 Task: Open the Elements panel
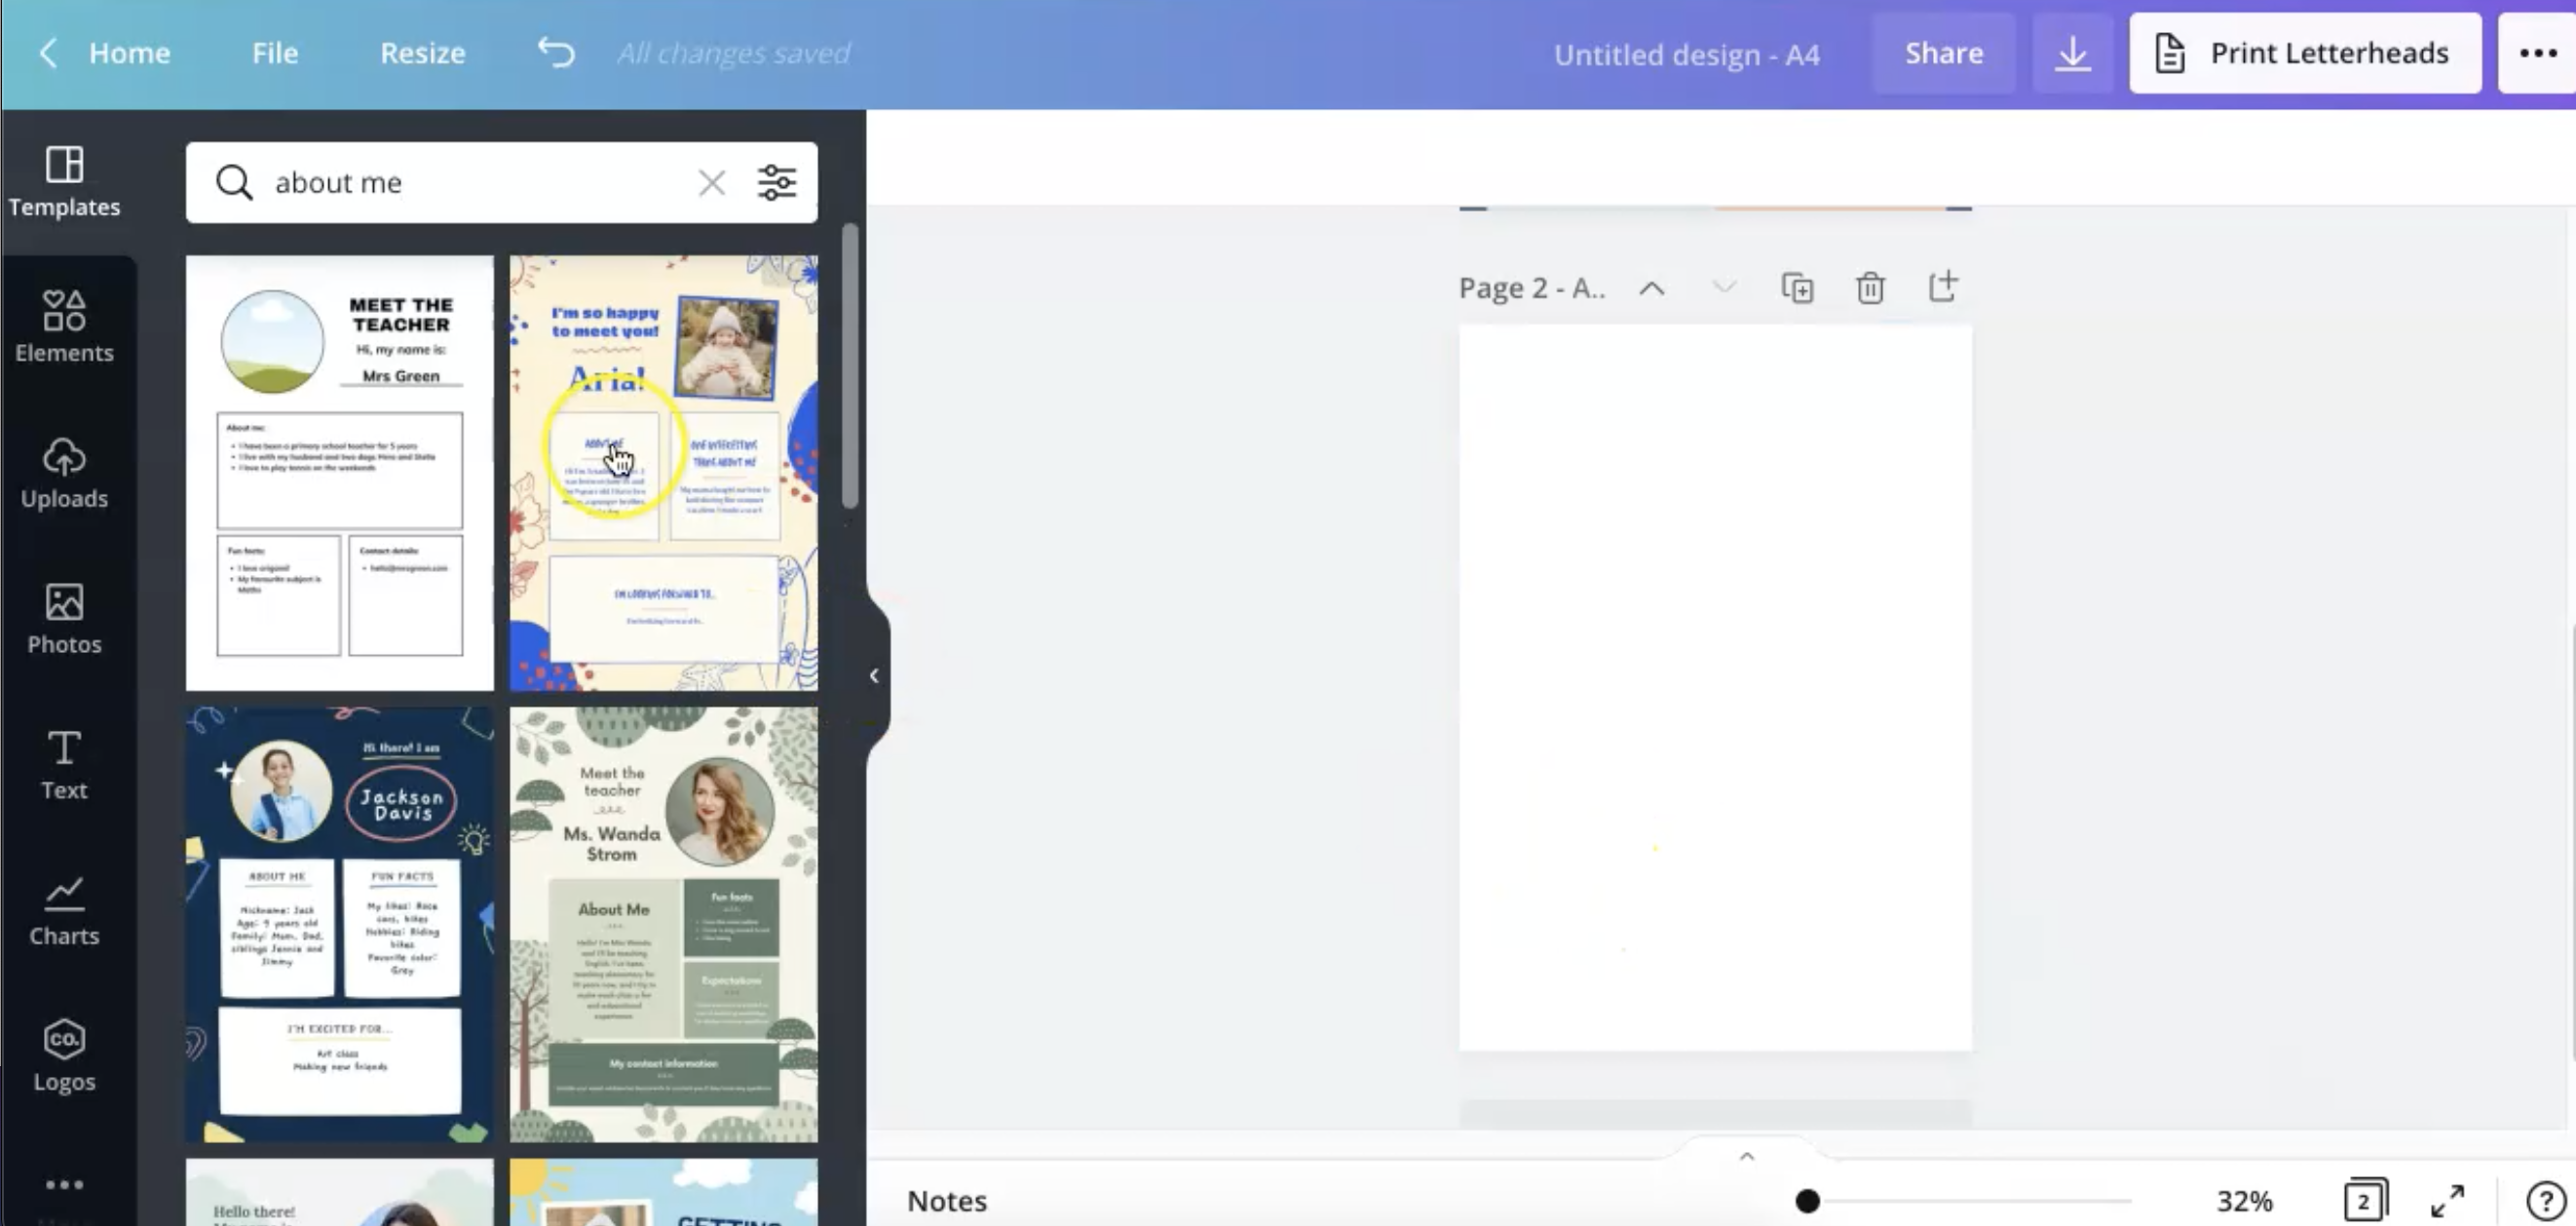coord(65,326)
